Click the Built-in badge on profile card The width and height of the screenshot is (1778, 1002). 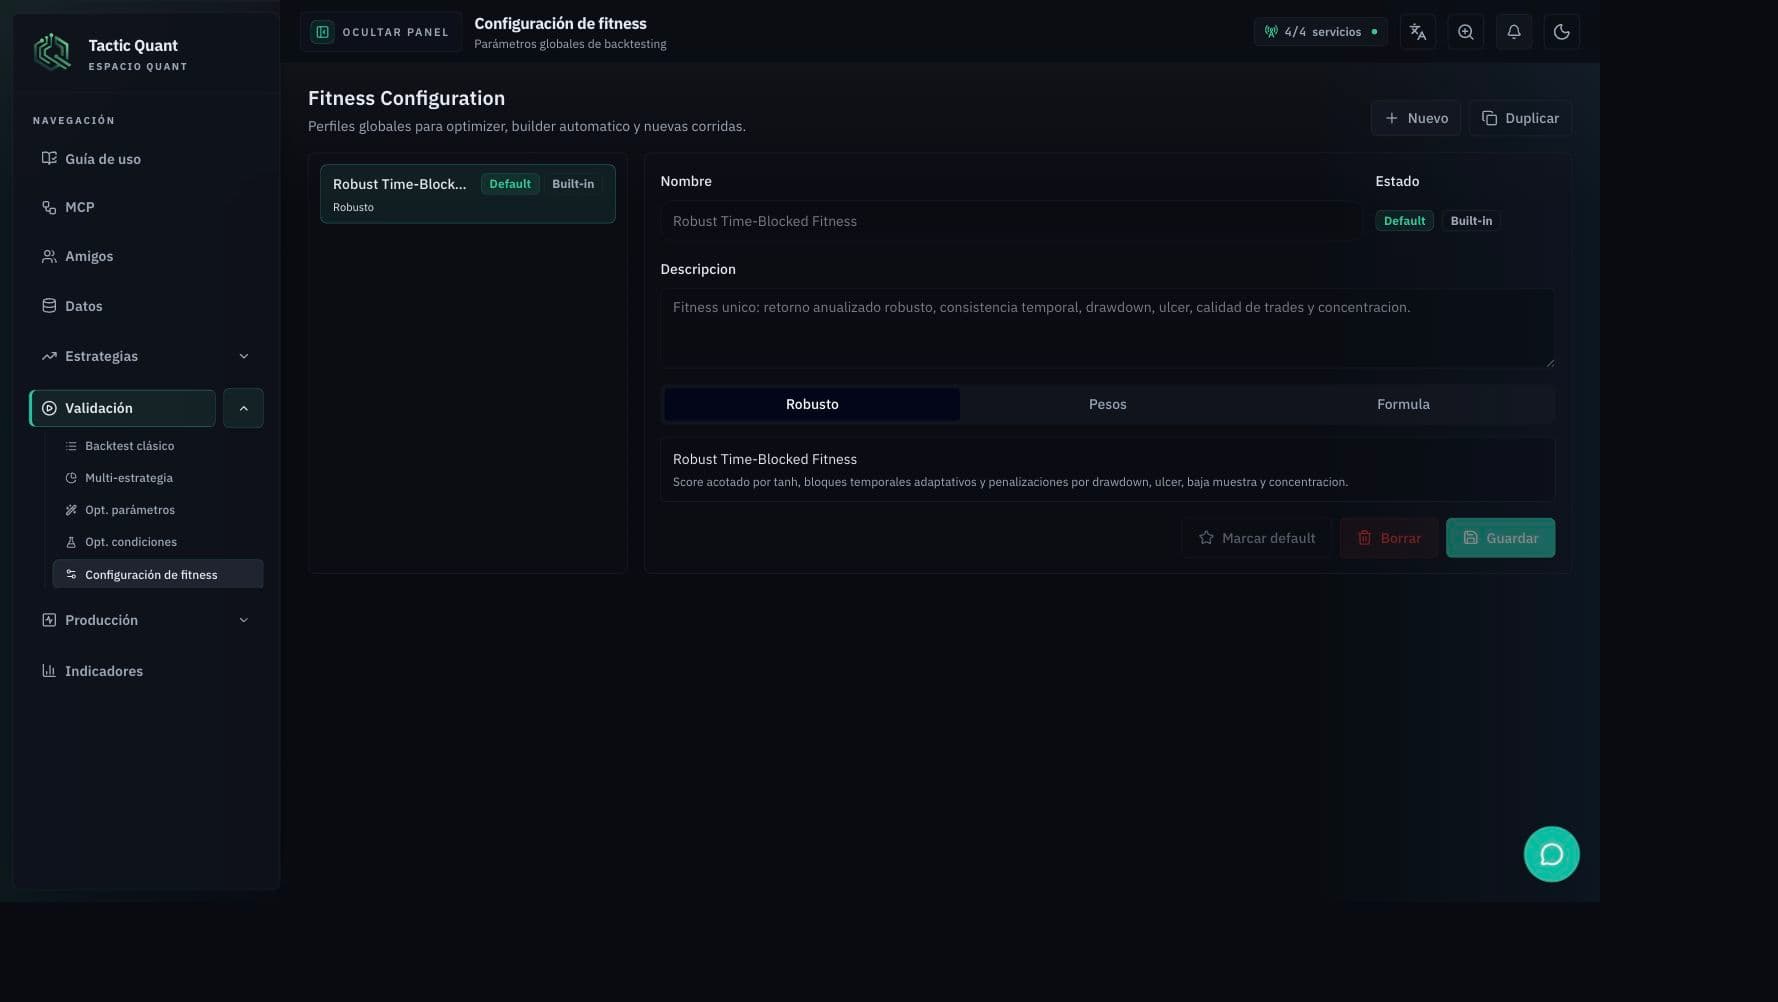coord(573,184)
